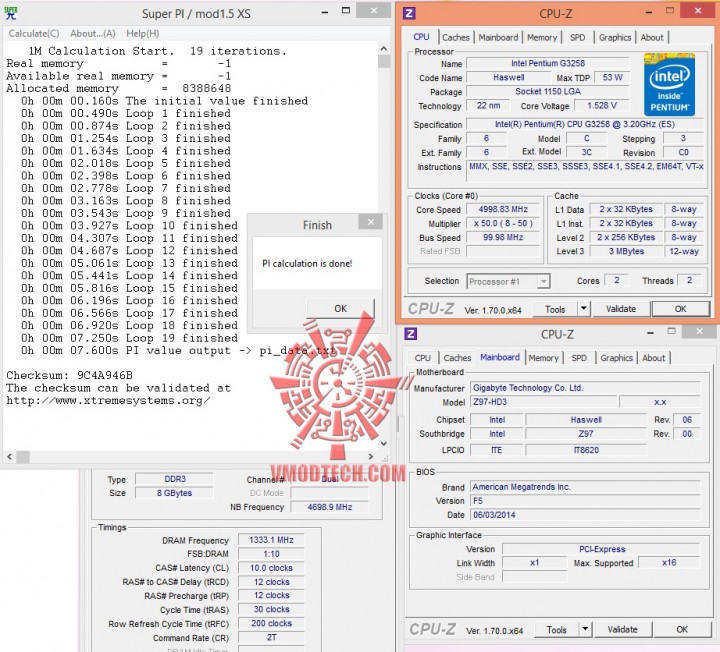Open About tab in top CPU-Z window
The height and width of the screenshot is (652, 720).
pyautogui.click(x=652, y=38)
